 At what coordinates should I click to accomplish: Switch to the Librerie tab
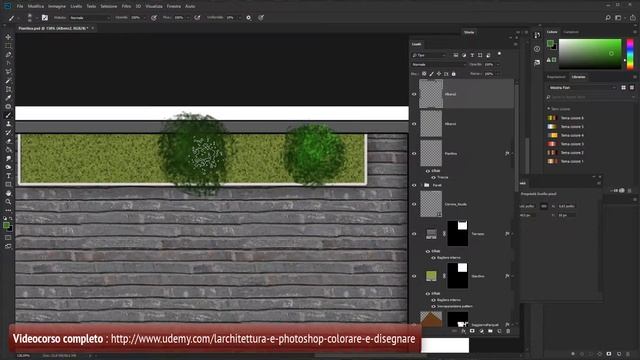[x=578, y=77]
